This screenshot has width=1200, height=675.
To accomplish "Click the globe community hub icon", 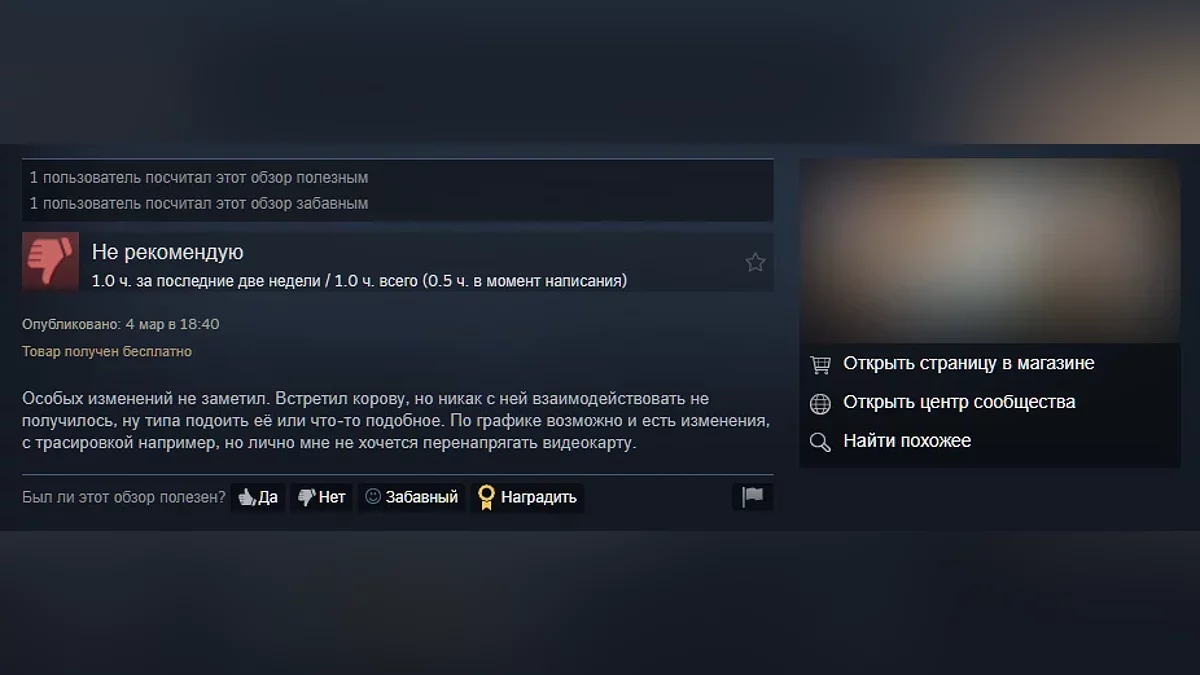I will pyautogui.click(x=820, y=403).
